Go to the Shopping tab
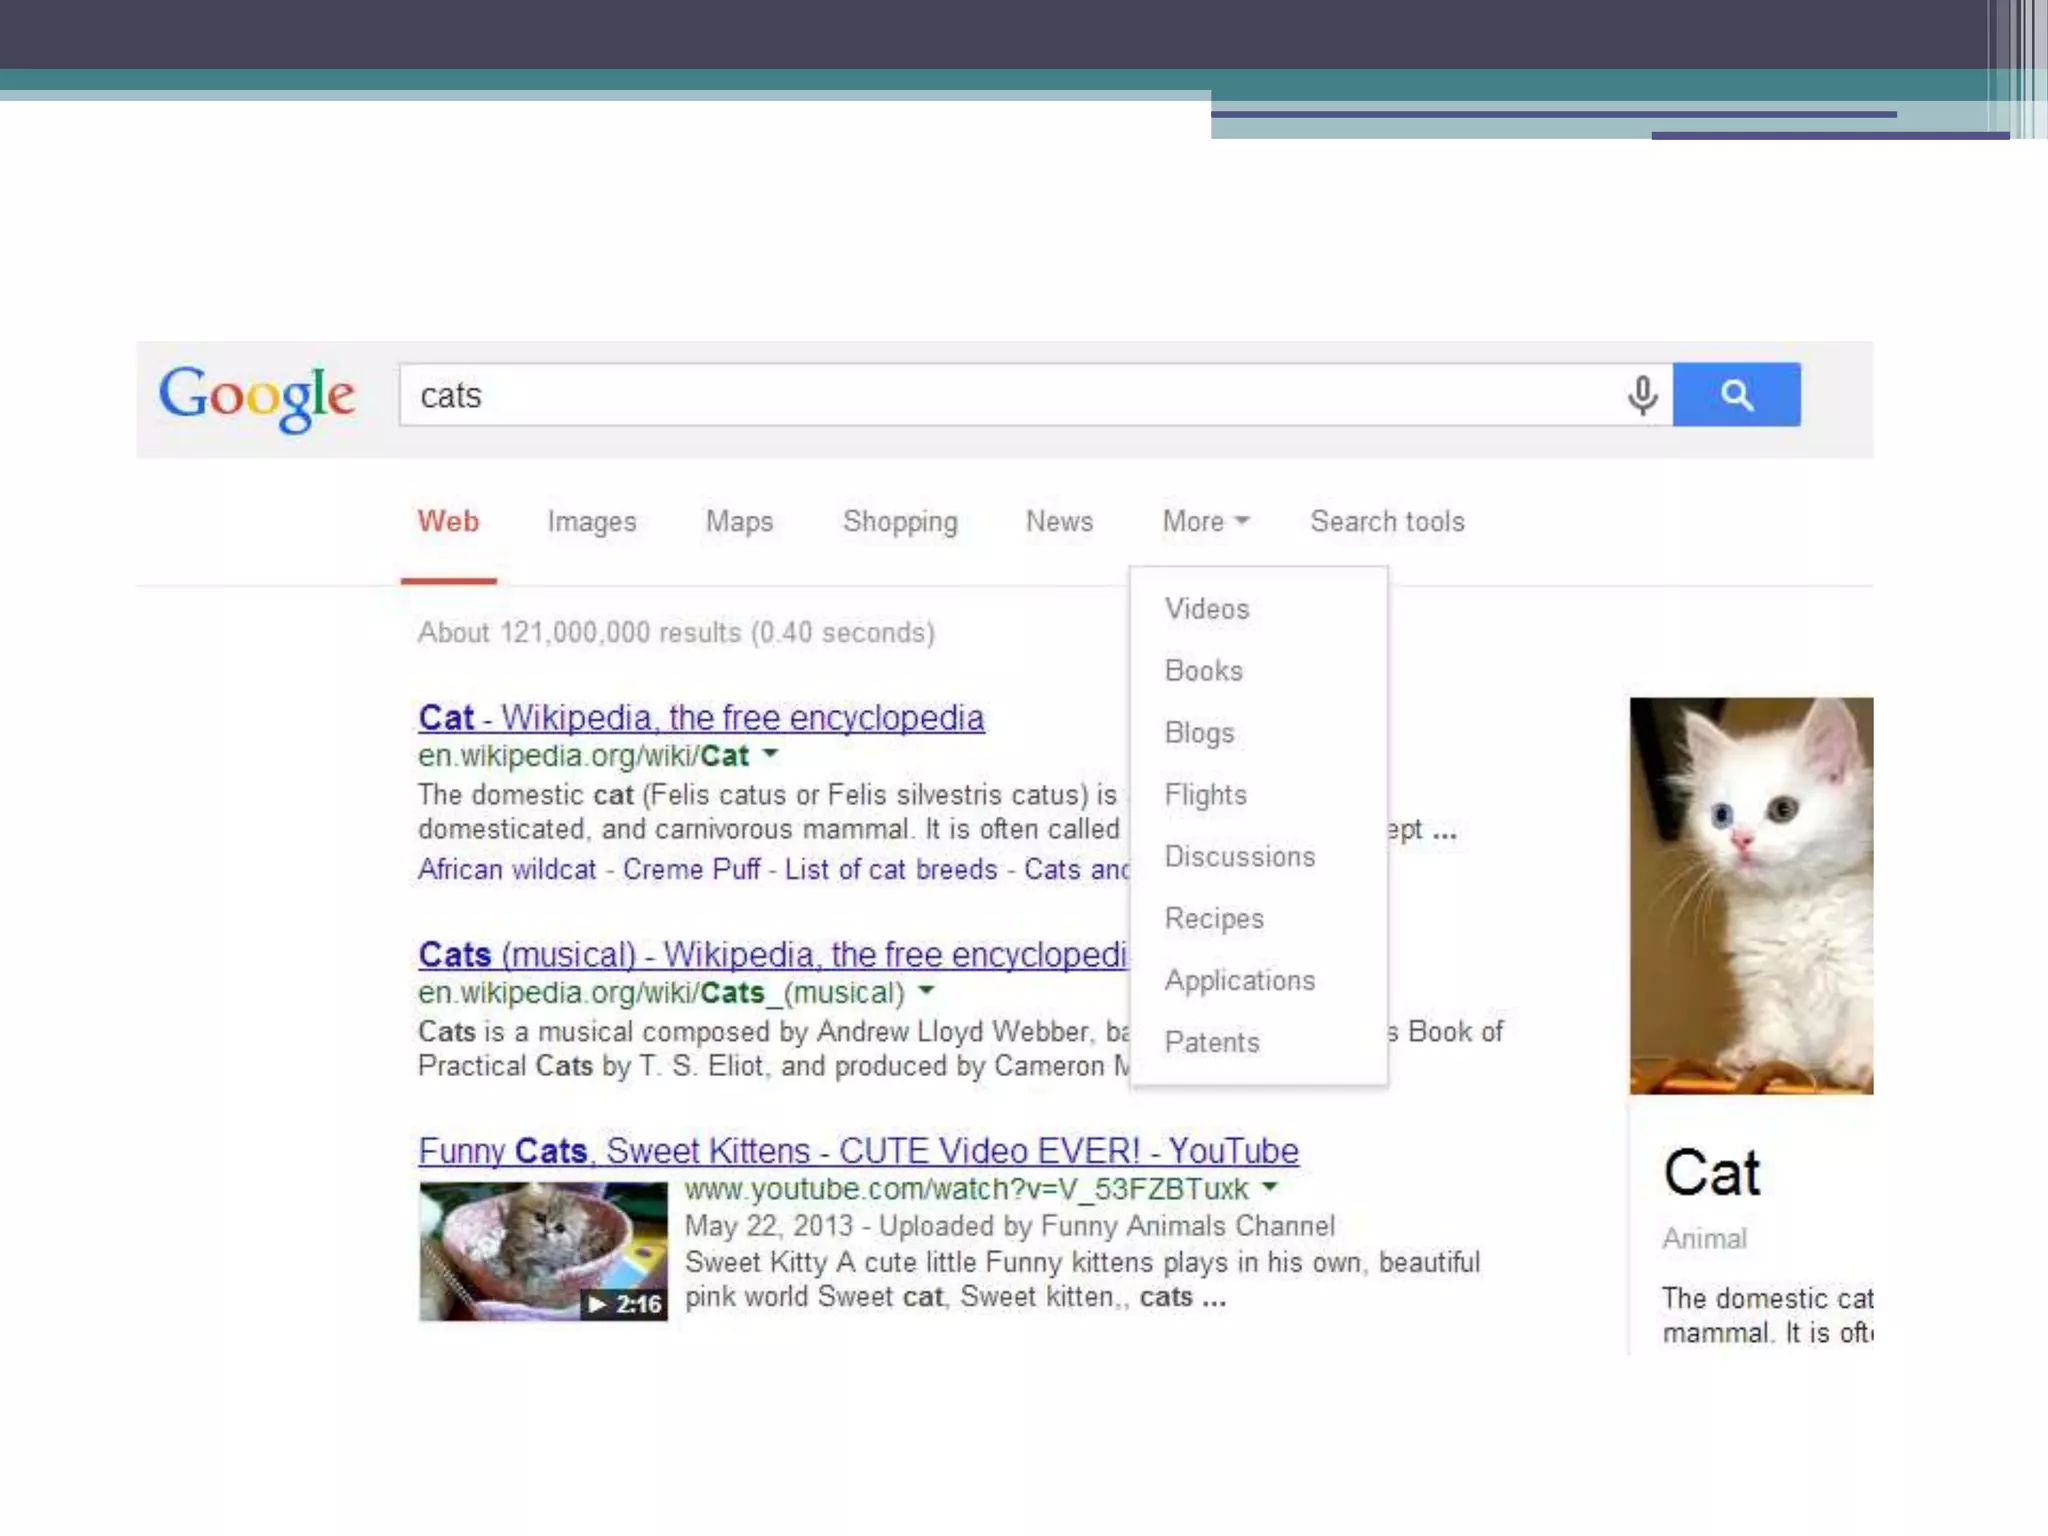The image size is (2048, 1536). 900,522
